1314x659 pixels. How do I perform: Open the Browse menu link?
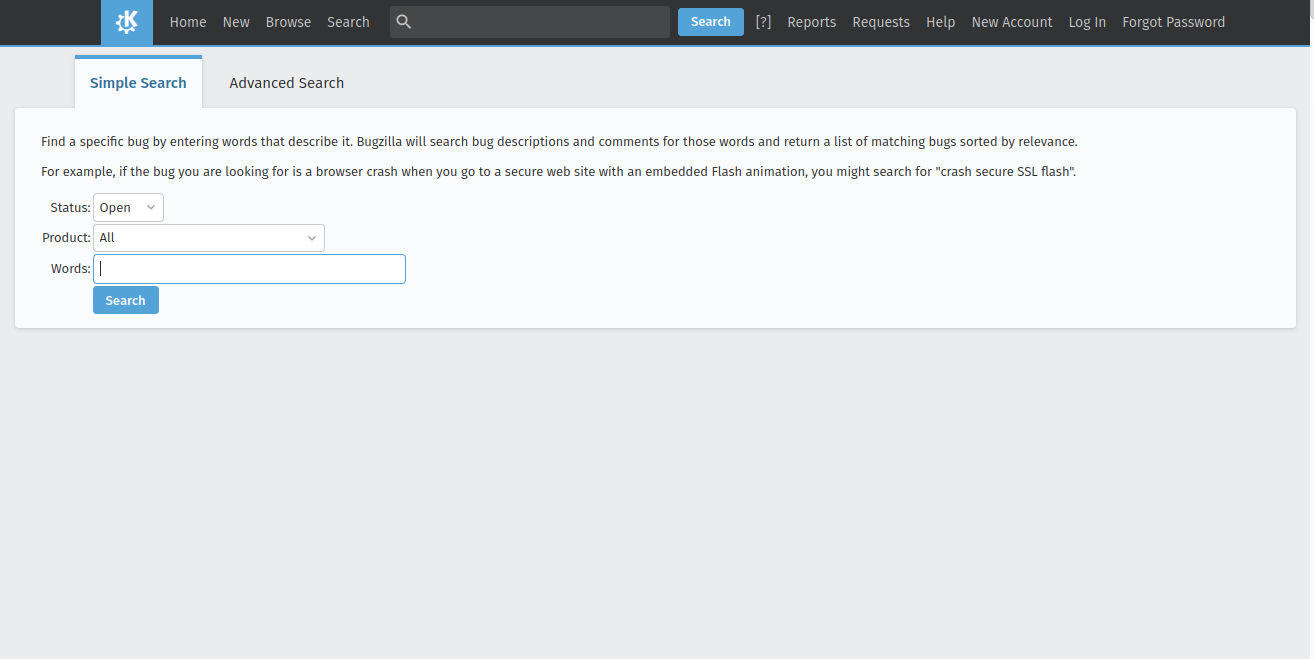point(288,22)
